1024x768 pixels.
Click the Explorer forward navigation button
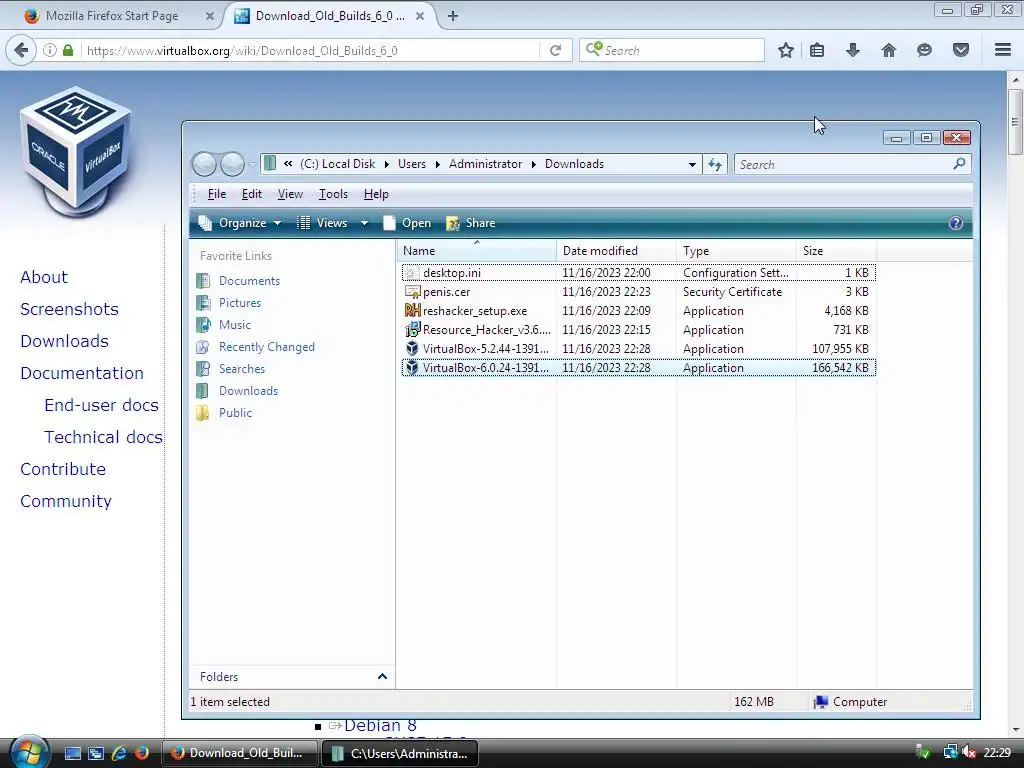click(x=232, y=164)
